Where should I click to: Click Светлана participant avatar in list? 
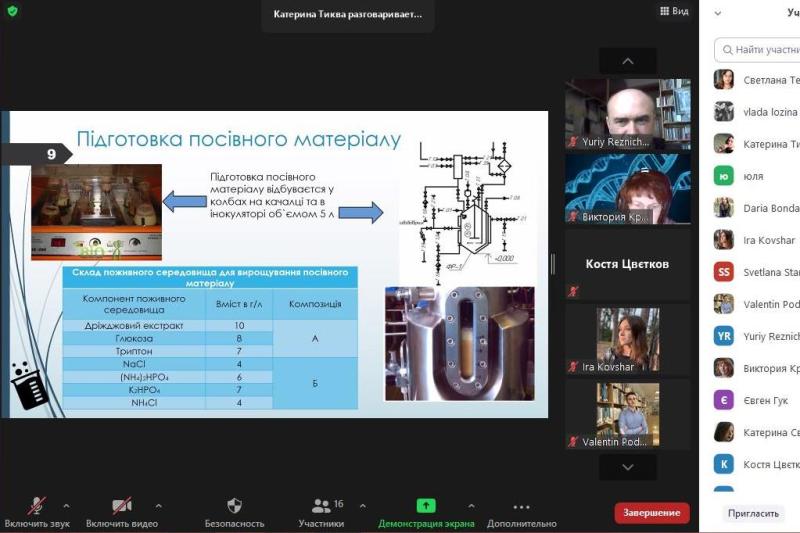click(x=723, y=80)
